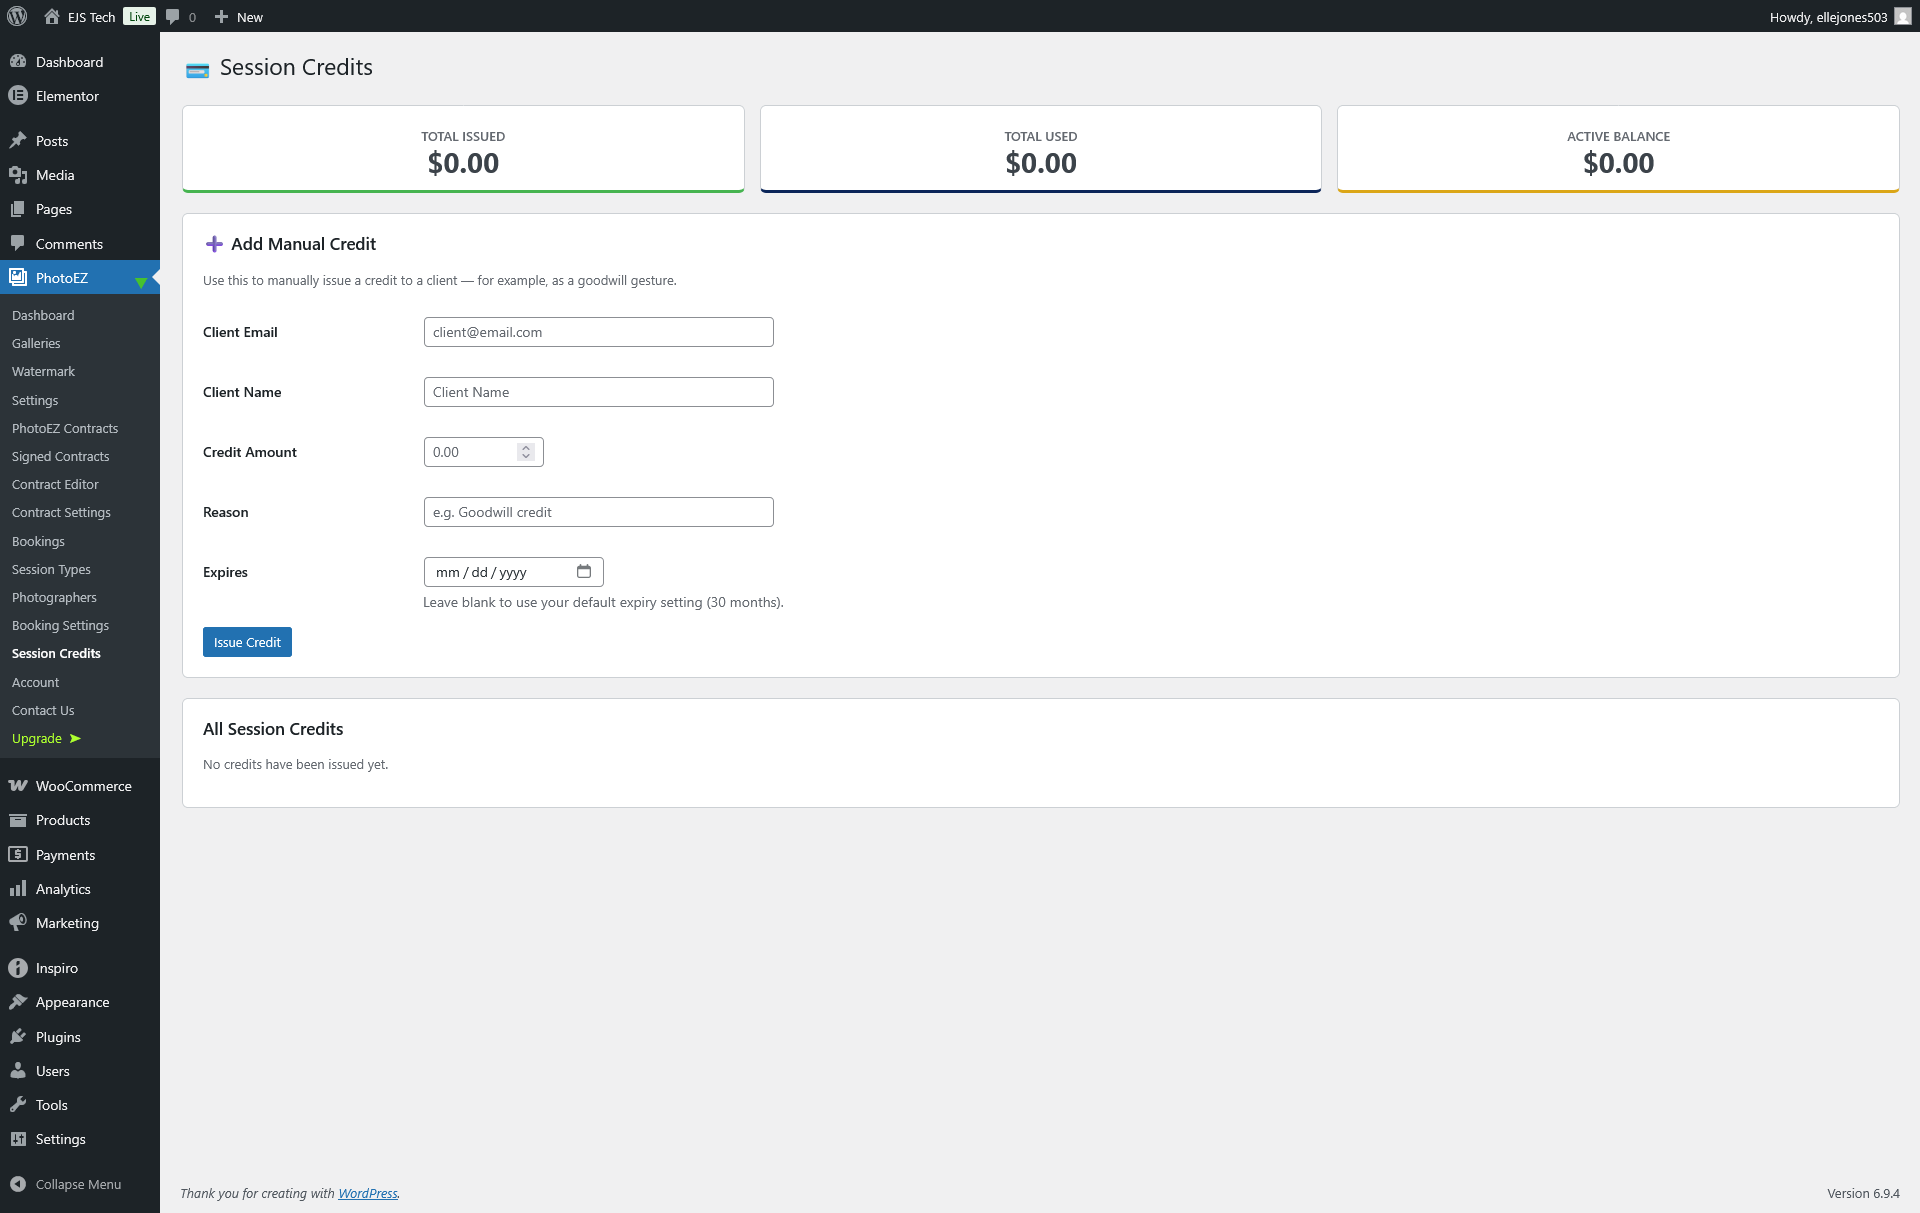Collapse the admin sidebar menu
The width and height of the screenshot is (1920, 1213).
tap(78, 1184)
